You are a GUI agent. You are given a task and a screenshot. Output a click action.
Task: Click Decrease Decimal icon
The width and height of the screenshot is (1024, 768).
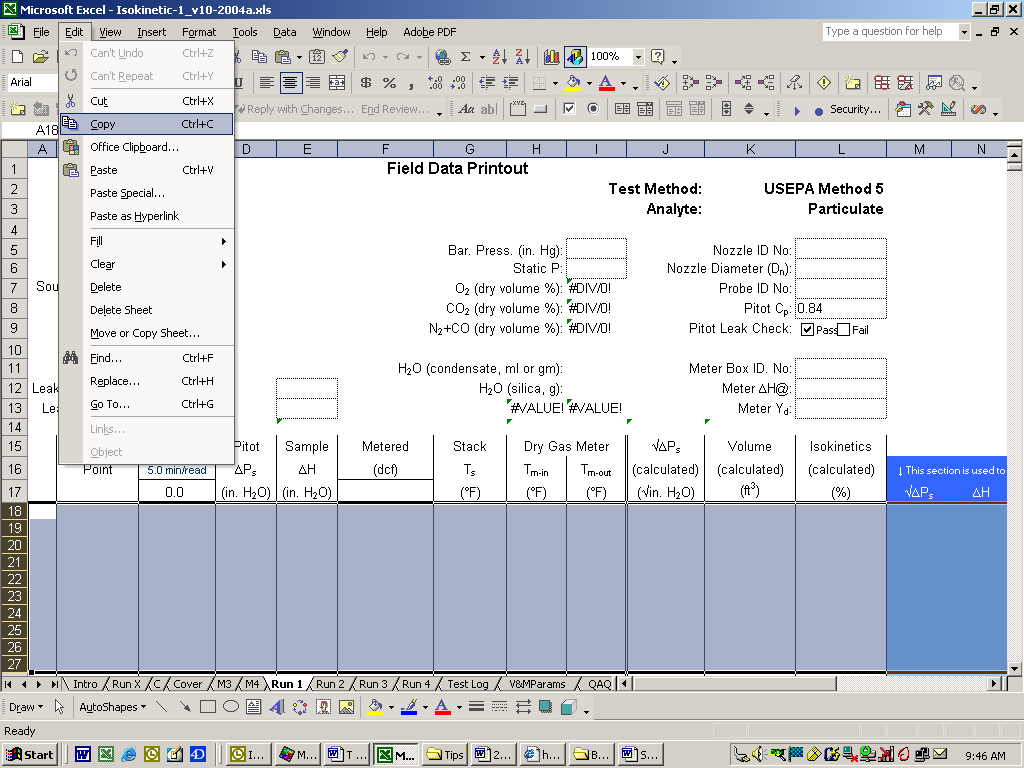click(x=458, y=83)
